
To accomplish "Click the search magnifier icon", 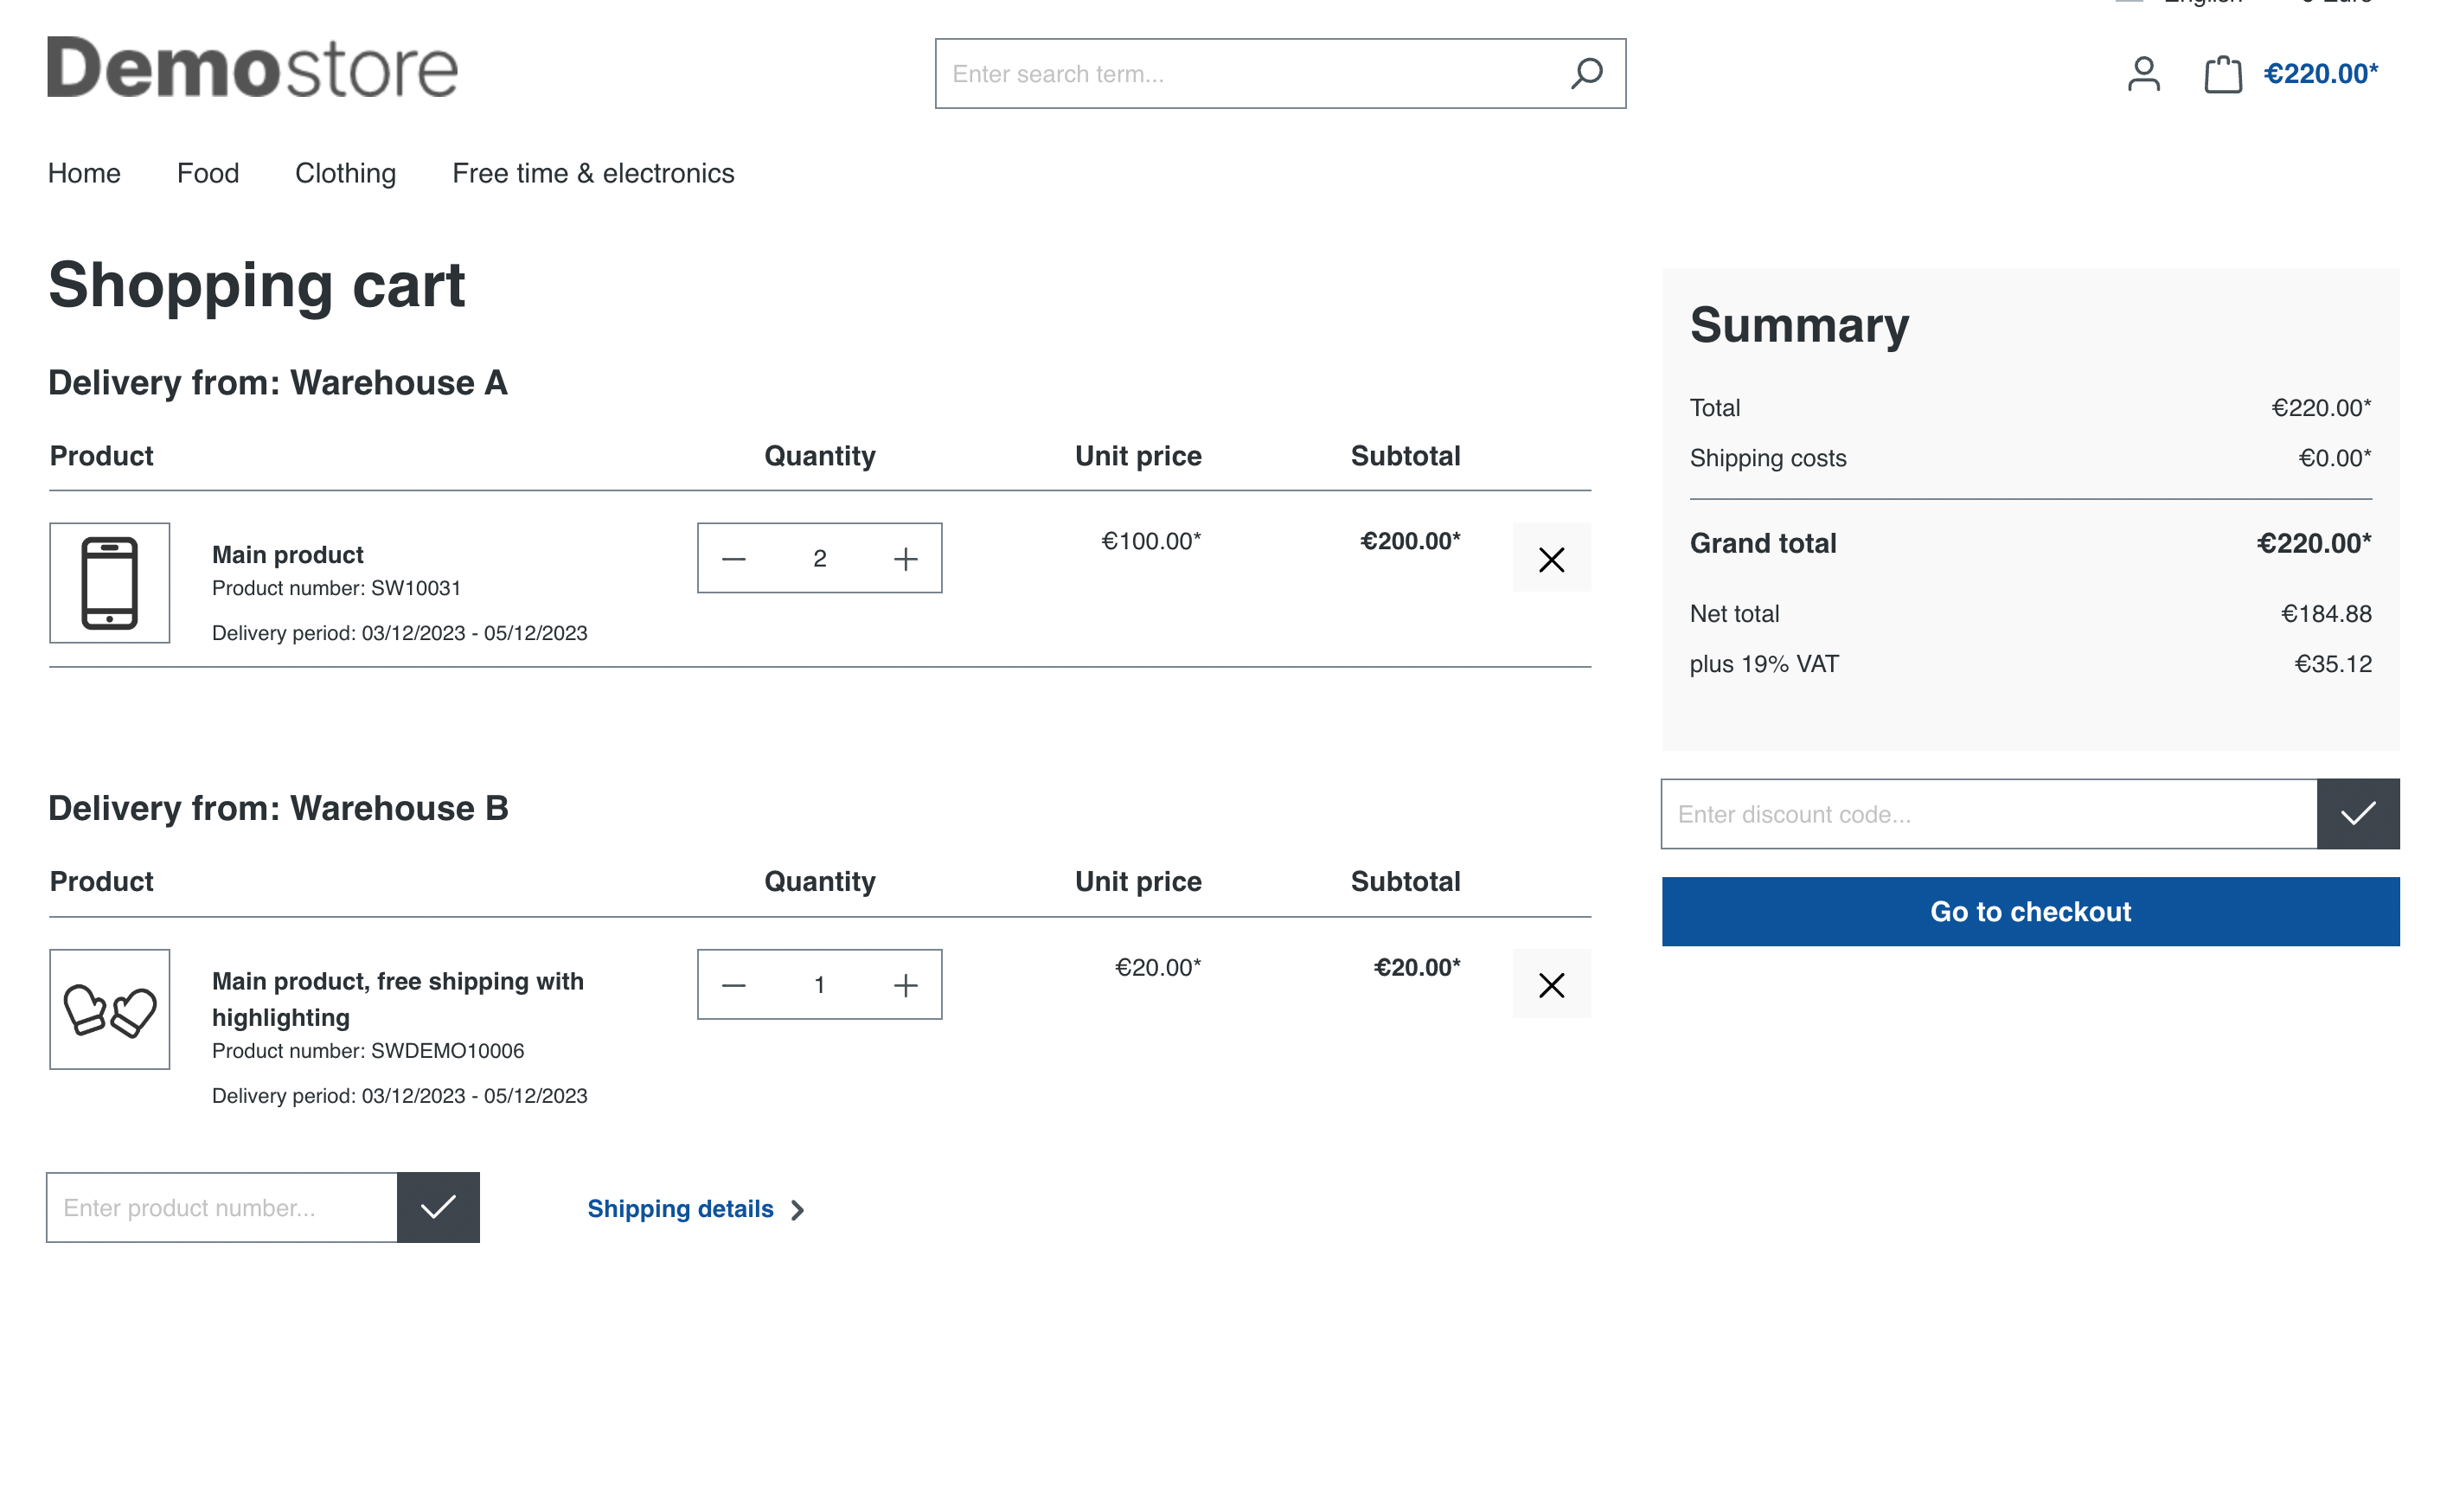I will point(1585,74).
